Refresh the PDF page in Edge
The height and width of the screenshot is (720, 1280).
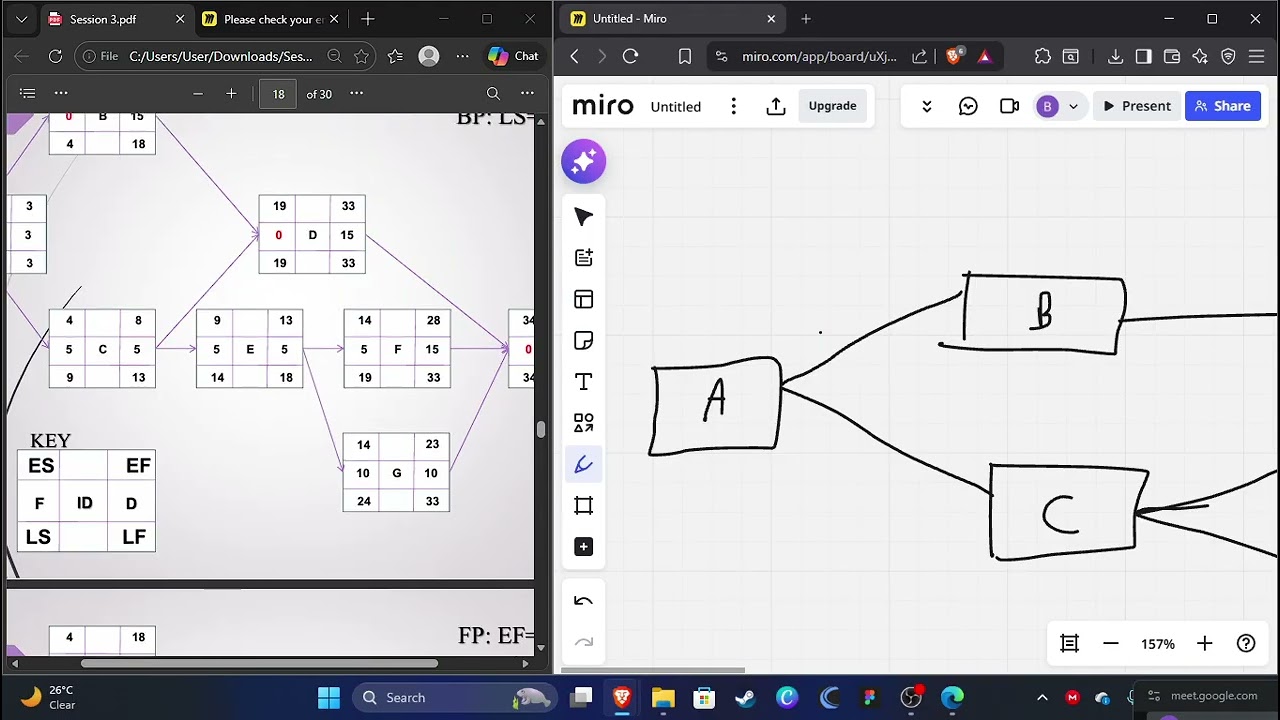pos(56,57)
